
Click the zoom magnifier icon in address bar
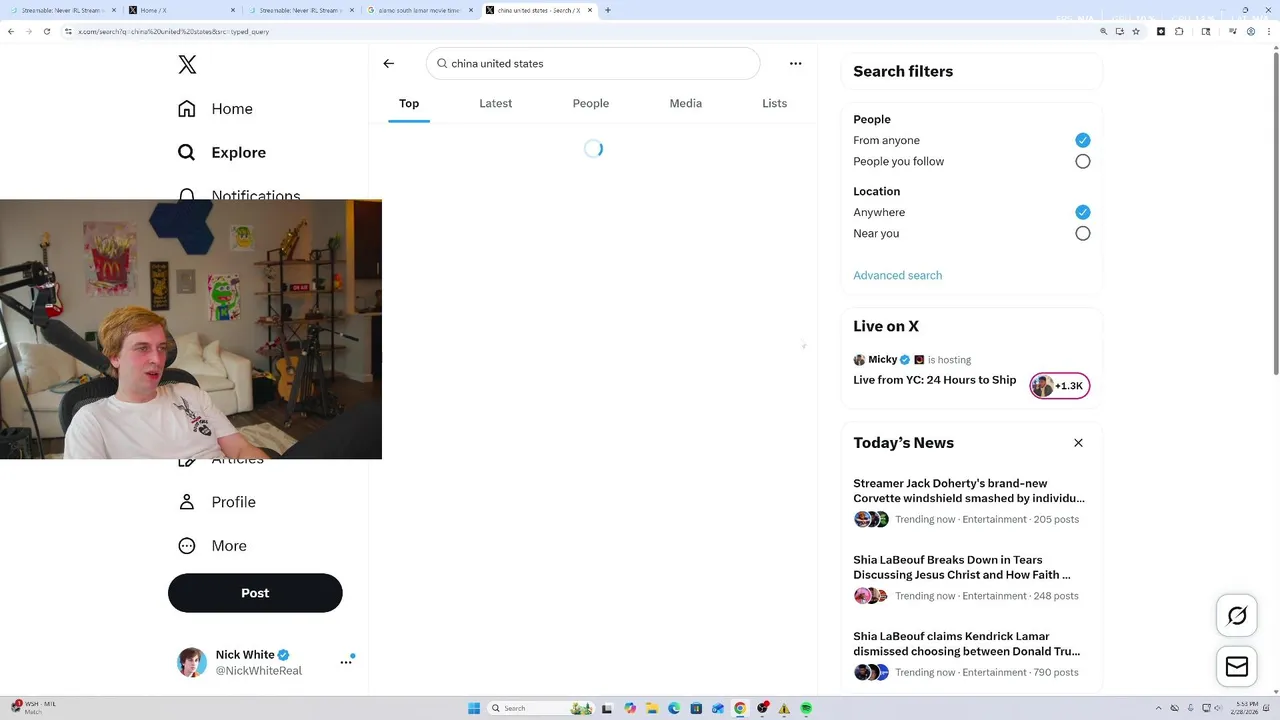pos(1104,31)
